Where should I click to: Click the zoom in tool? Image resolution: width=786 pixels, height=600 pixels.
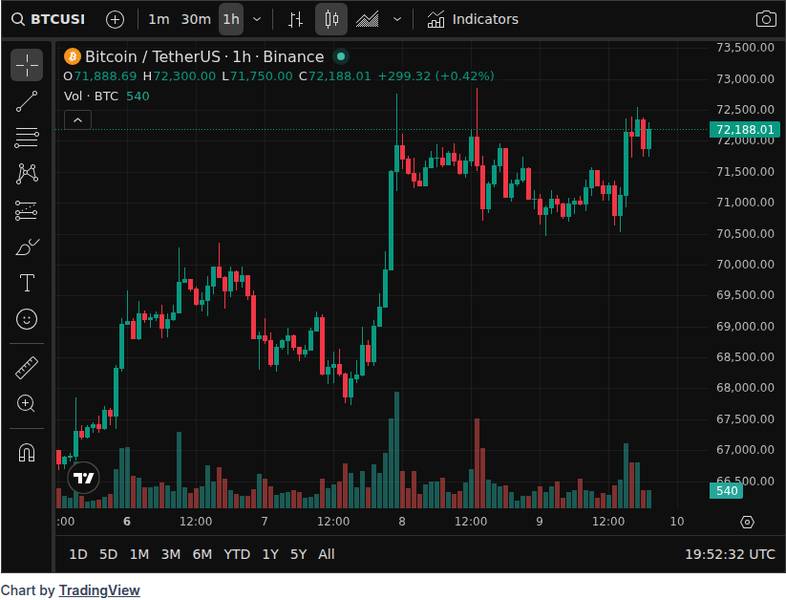coord(27,404)
